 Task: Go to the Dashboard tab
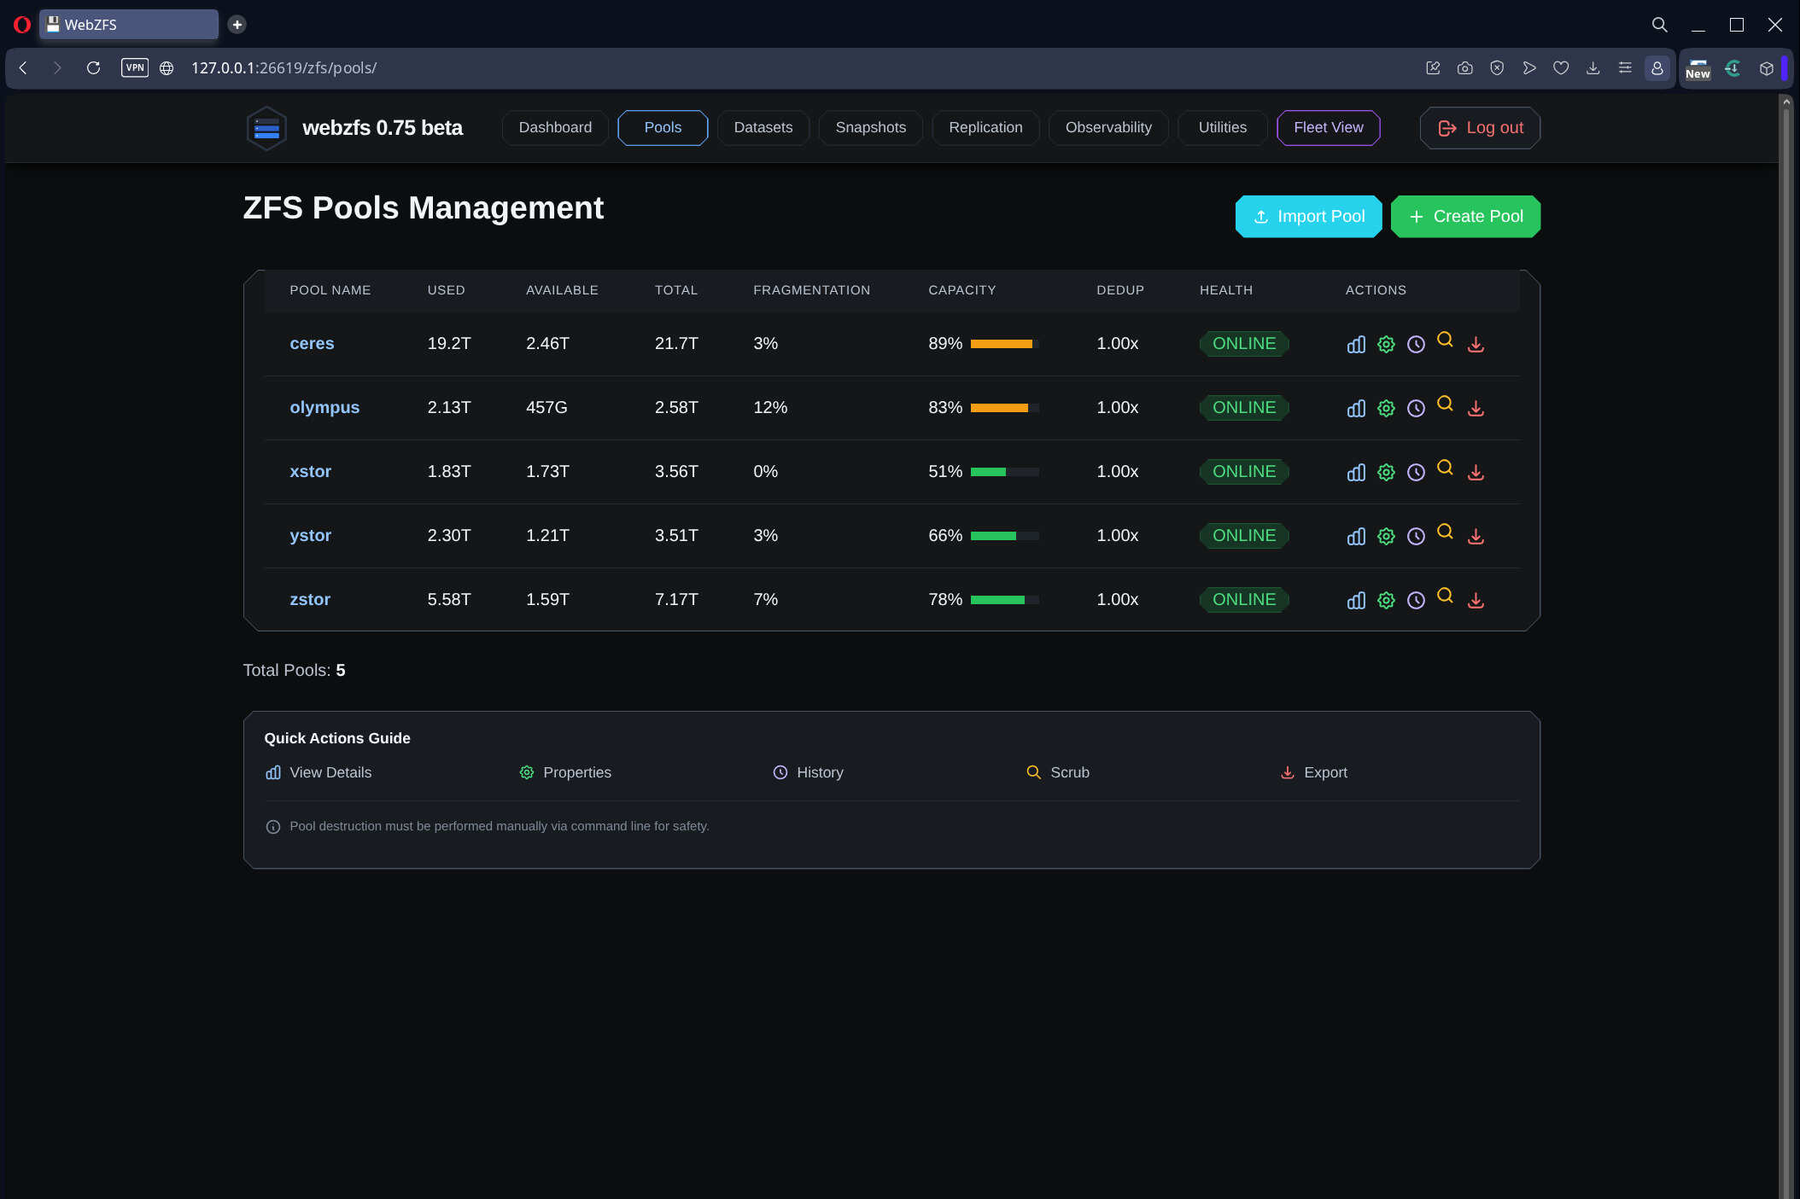[555, 127]
